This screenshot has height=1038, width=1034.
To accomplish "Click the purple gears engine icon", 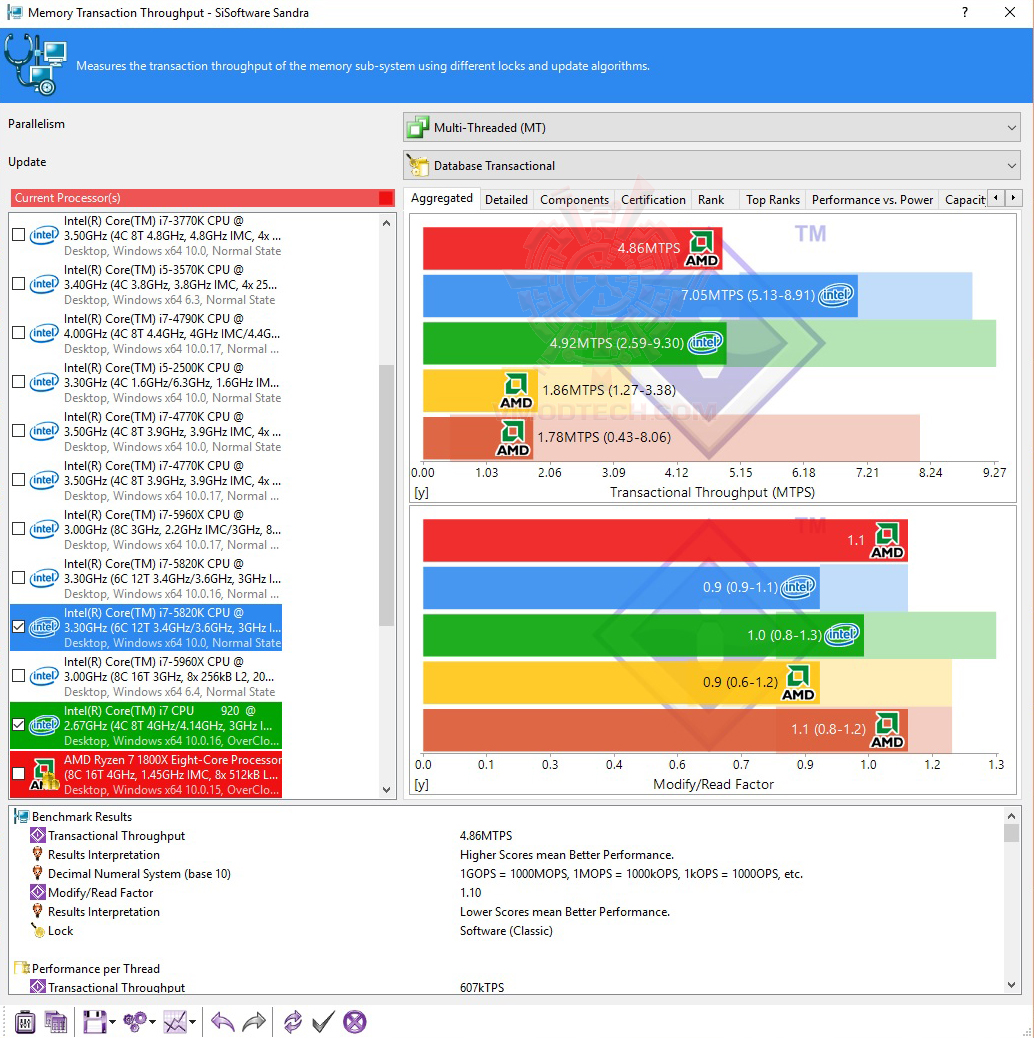I will coord(135,1022).
